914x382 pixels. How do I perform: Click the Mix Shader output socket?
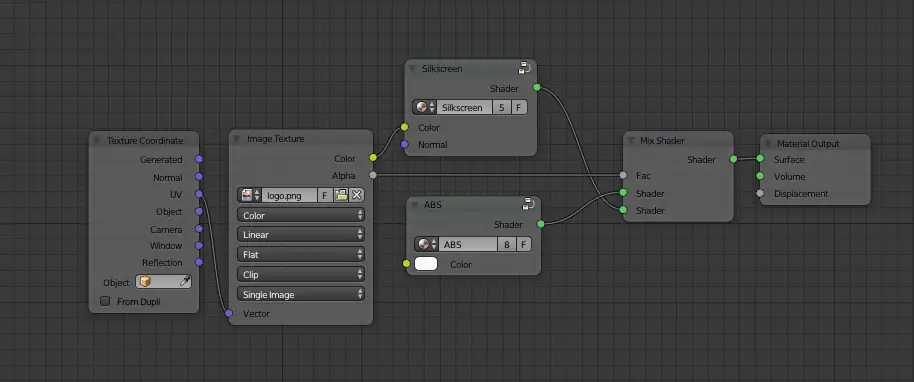point(733,159)
